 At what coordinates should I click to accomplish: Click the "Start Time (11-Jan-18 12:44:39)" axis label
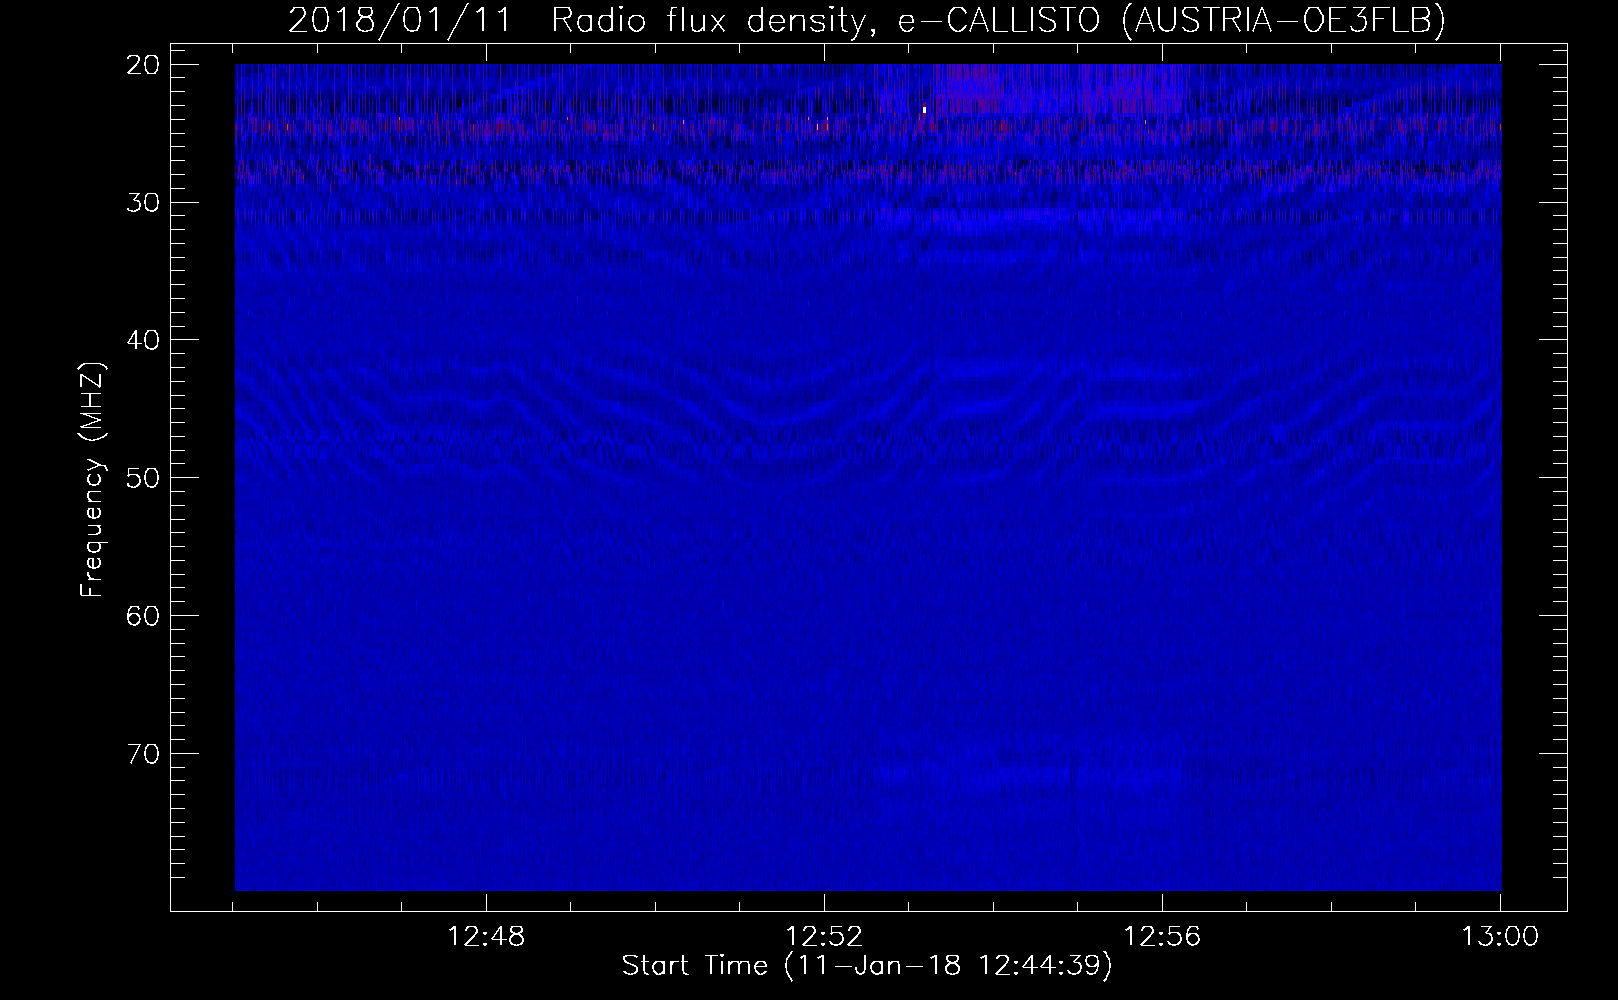tap(867, 966)
